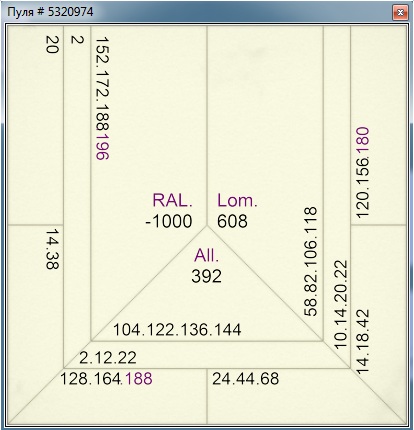The width and height of the screenshot is (414, 430).
Task: Click the vertical 14.18.42 entry
Action: click(x=363, y=342)
